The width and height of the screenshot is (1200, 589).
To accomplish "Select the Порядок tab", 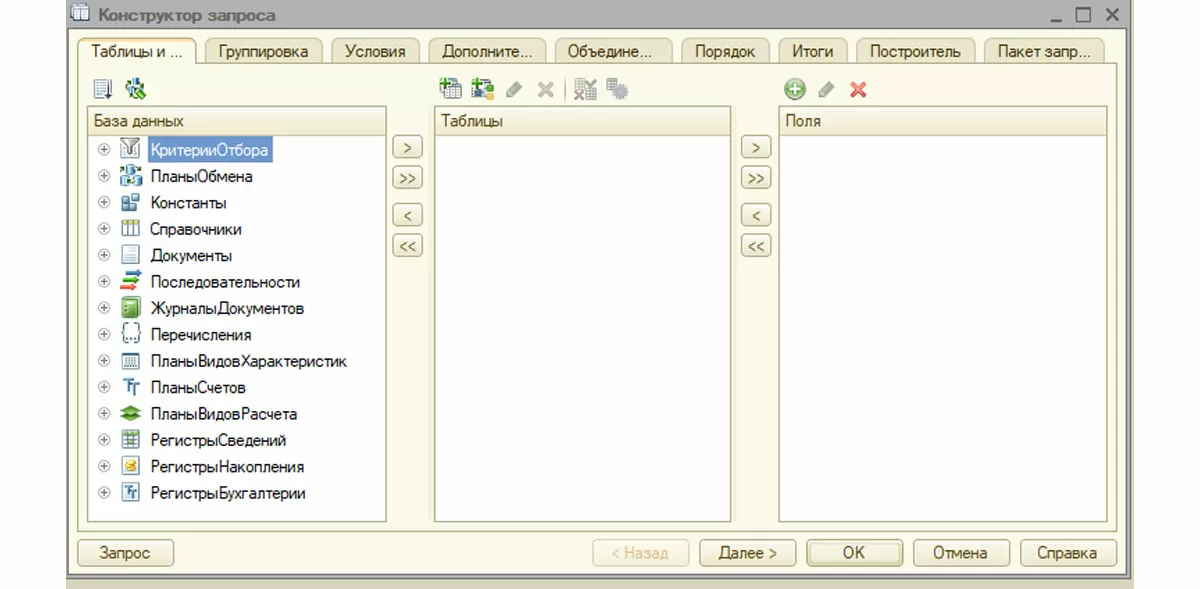I will click(725, 52).
